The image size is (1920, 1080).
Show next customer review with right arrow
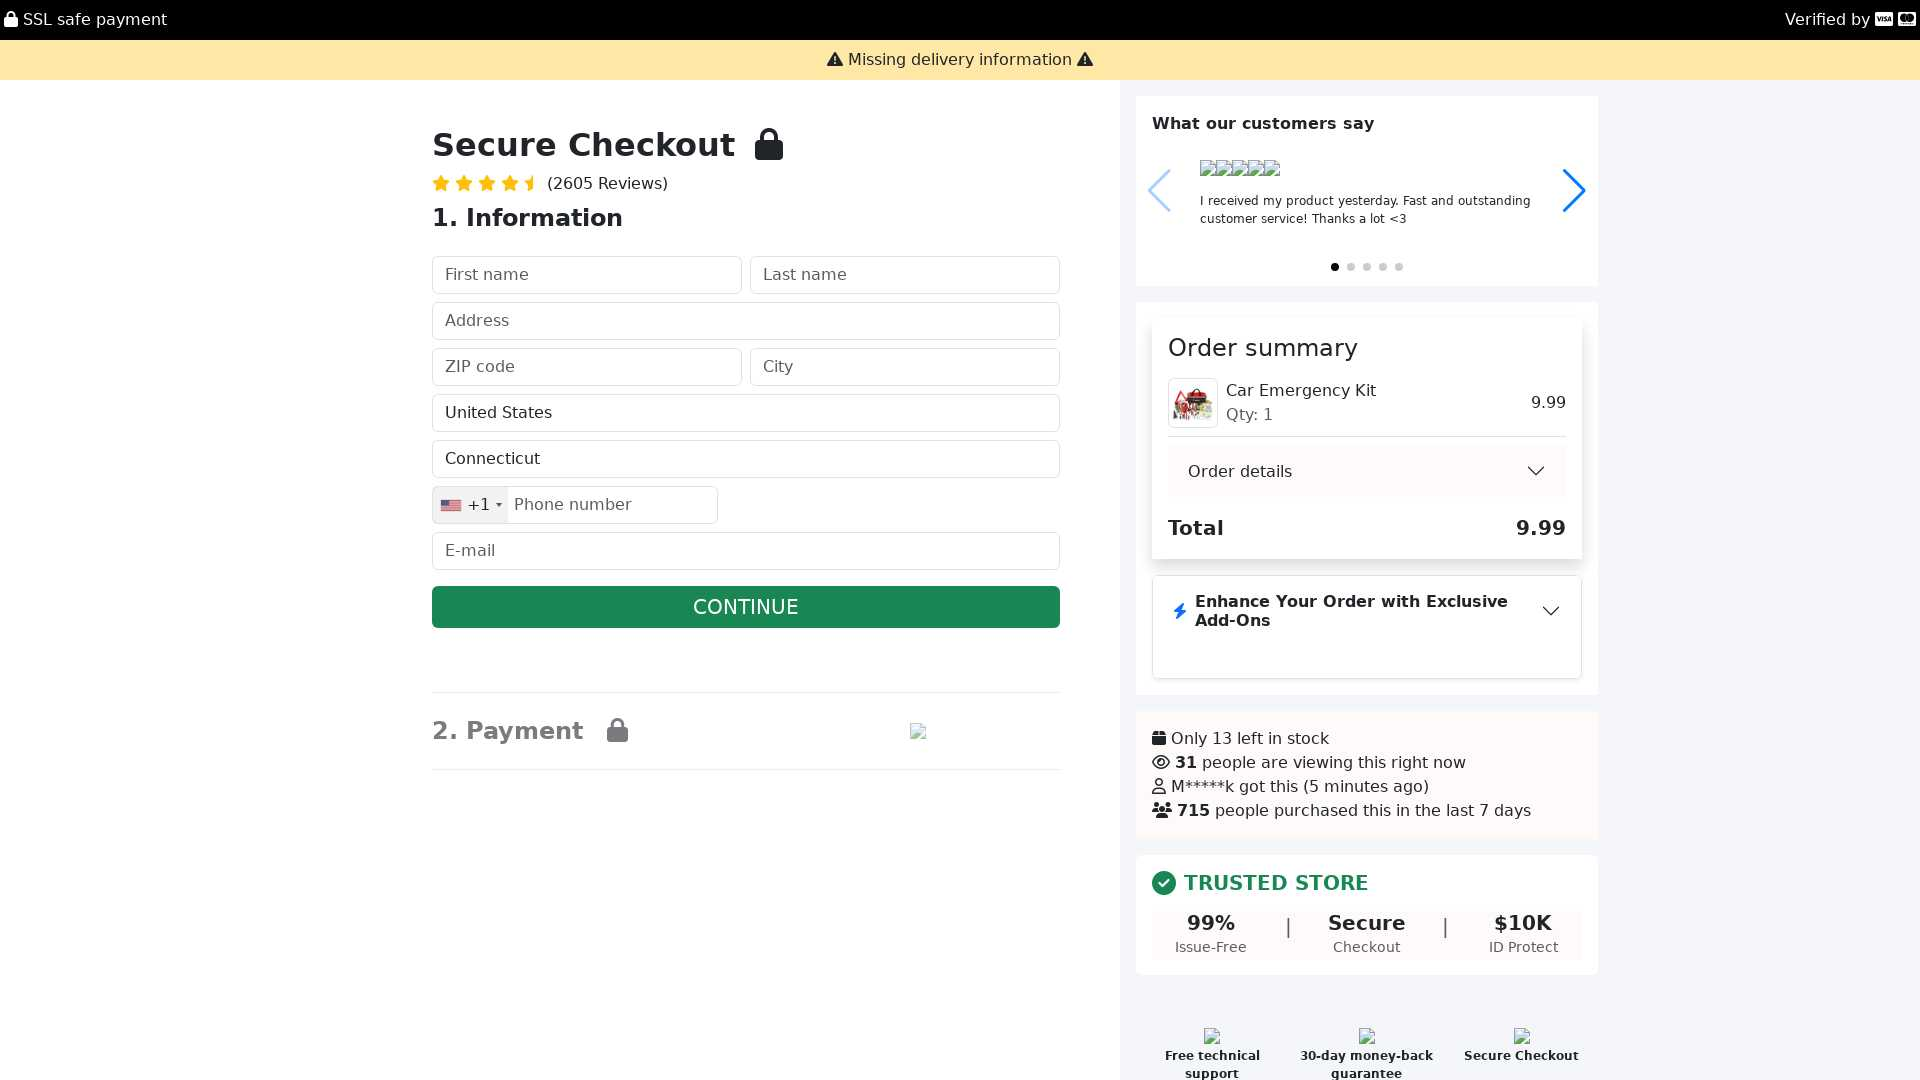tap(1574, 190)
